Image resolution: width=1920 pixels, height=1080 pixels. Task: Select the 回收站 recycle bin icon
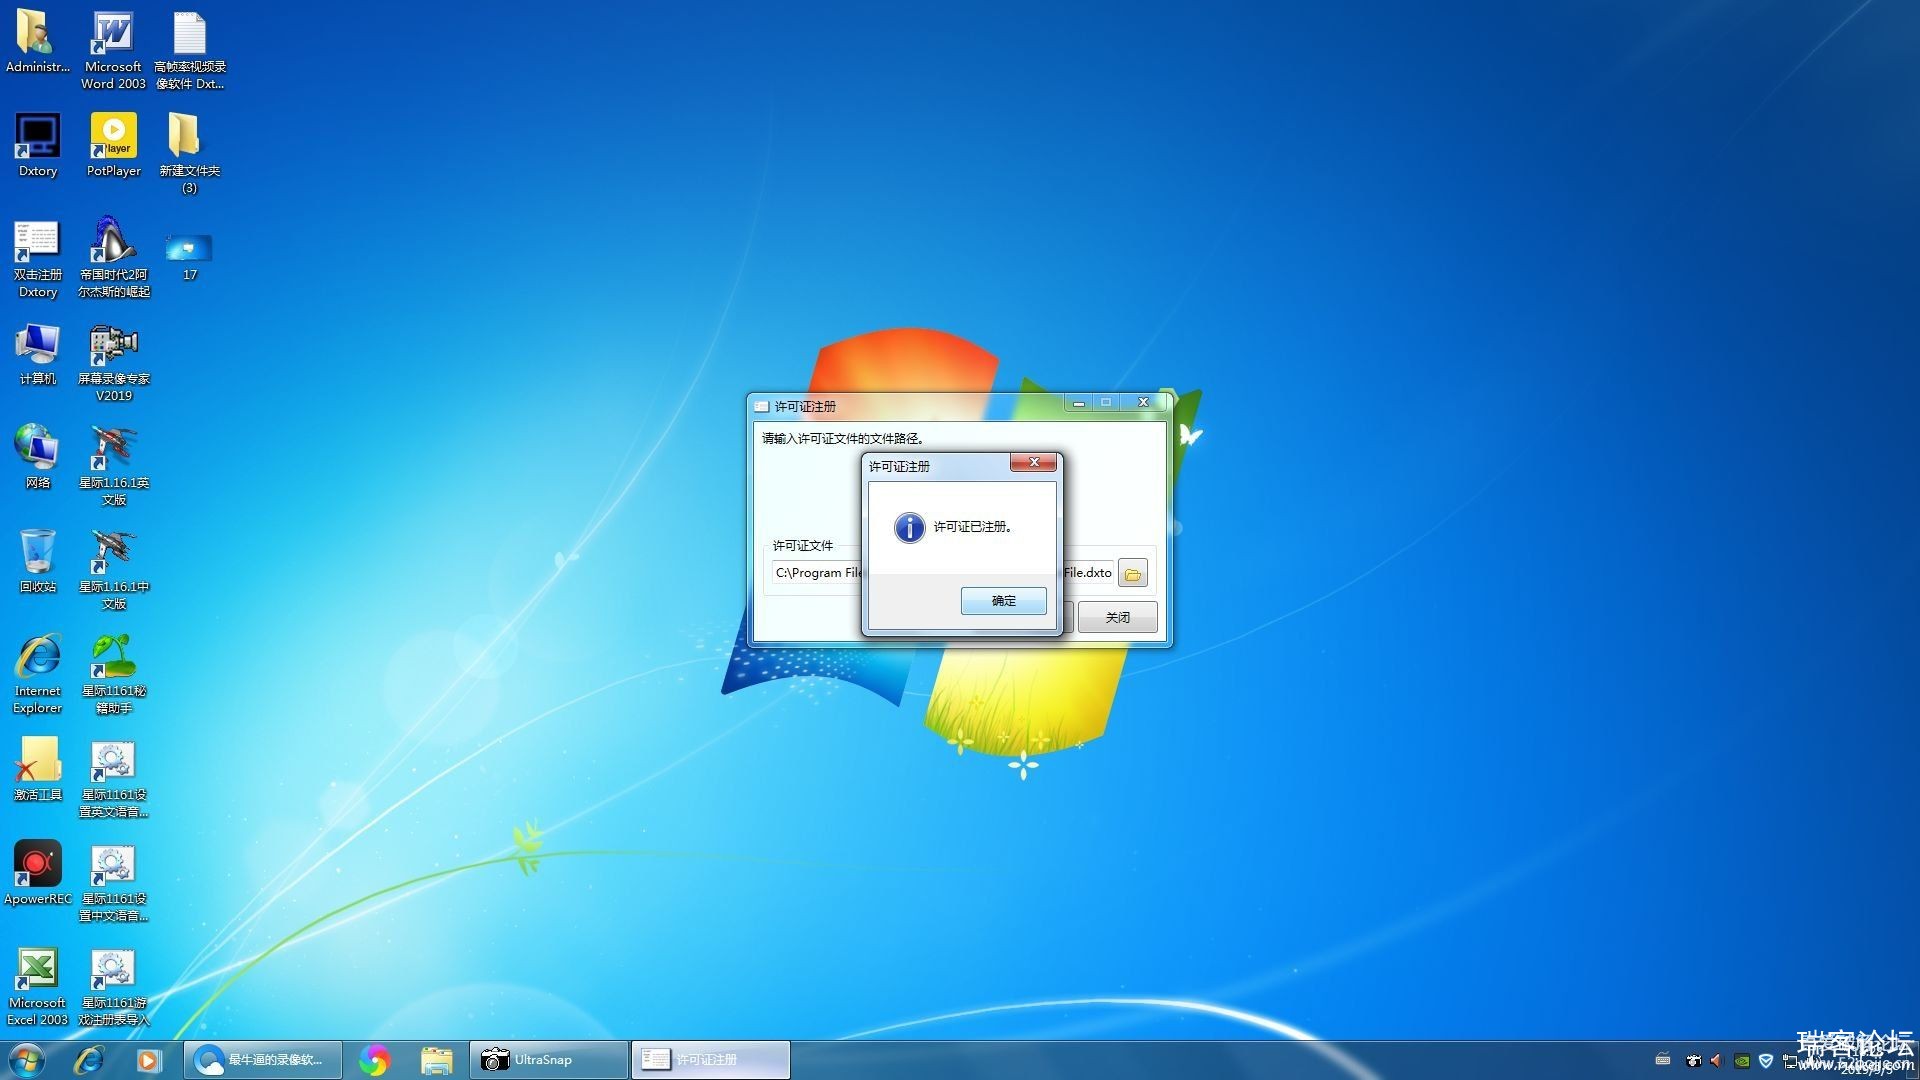[37, 561]
